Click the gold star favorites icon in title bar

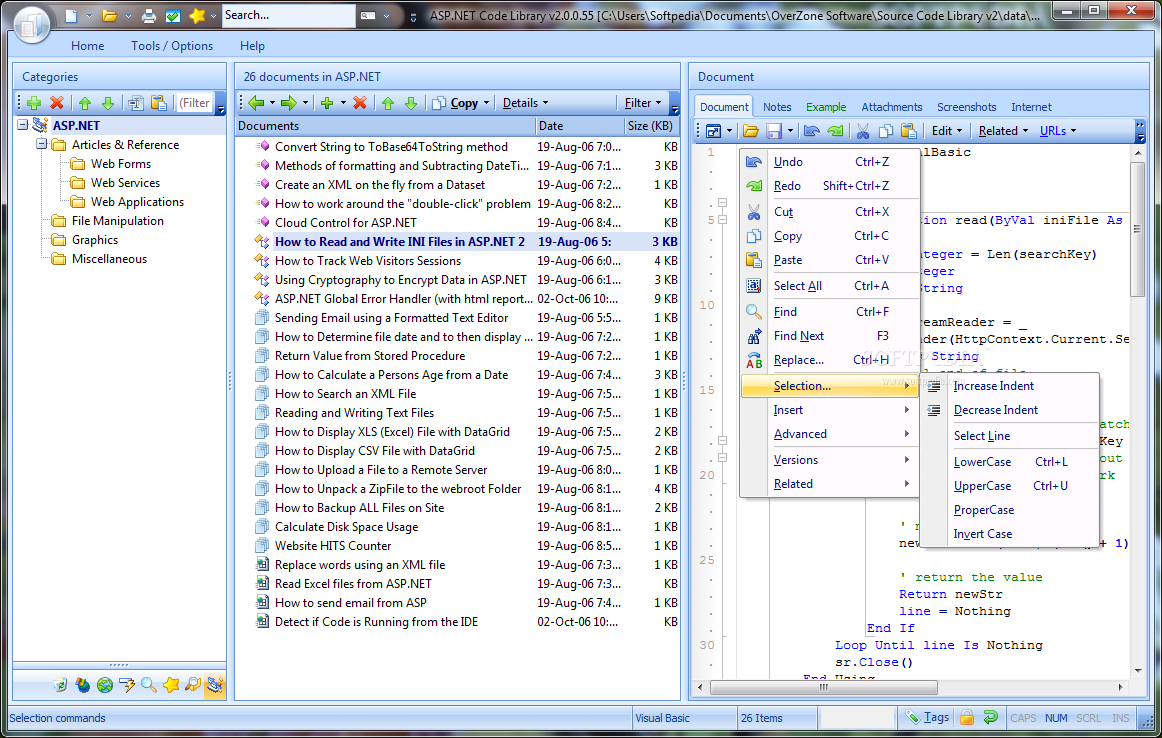[197, 16]
